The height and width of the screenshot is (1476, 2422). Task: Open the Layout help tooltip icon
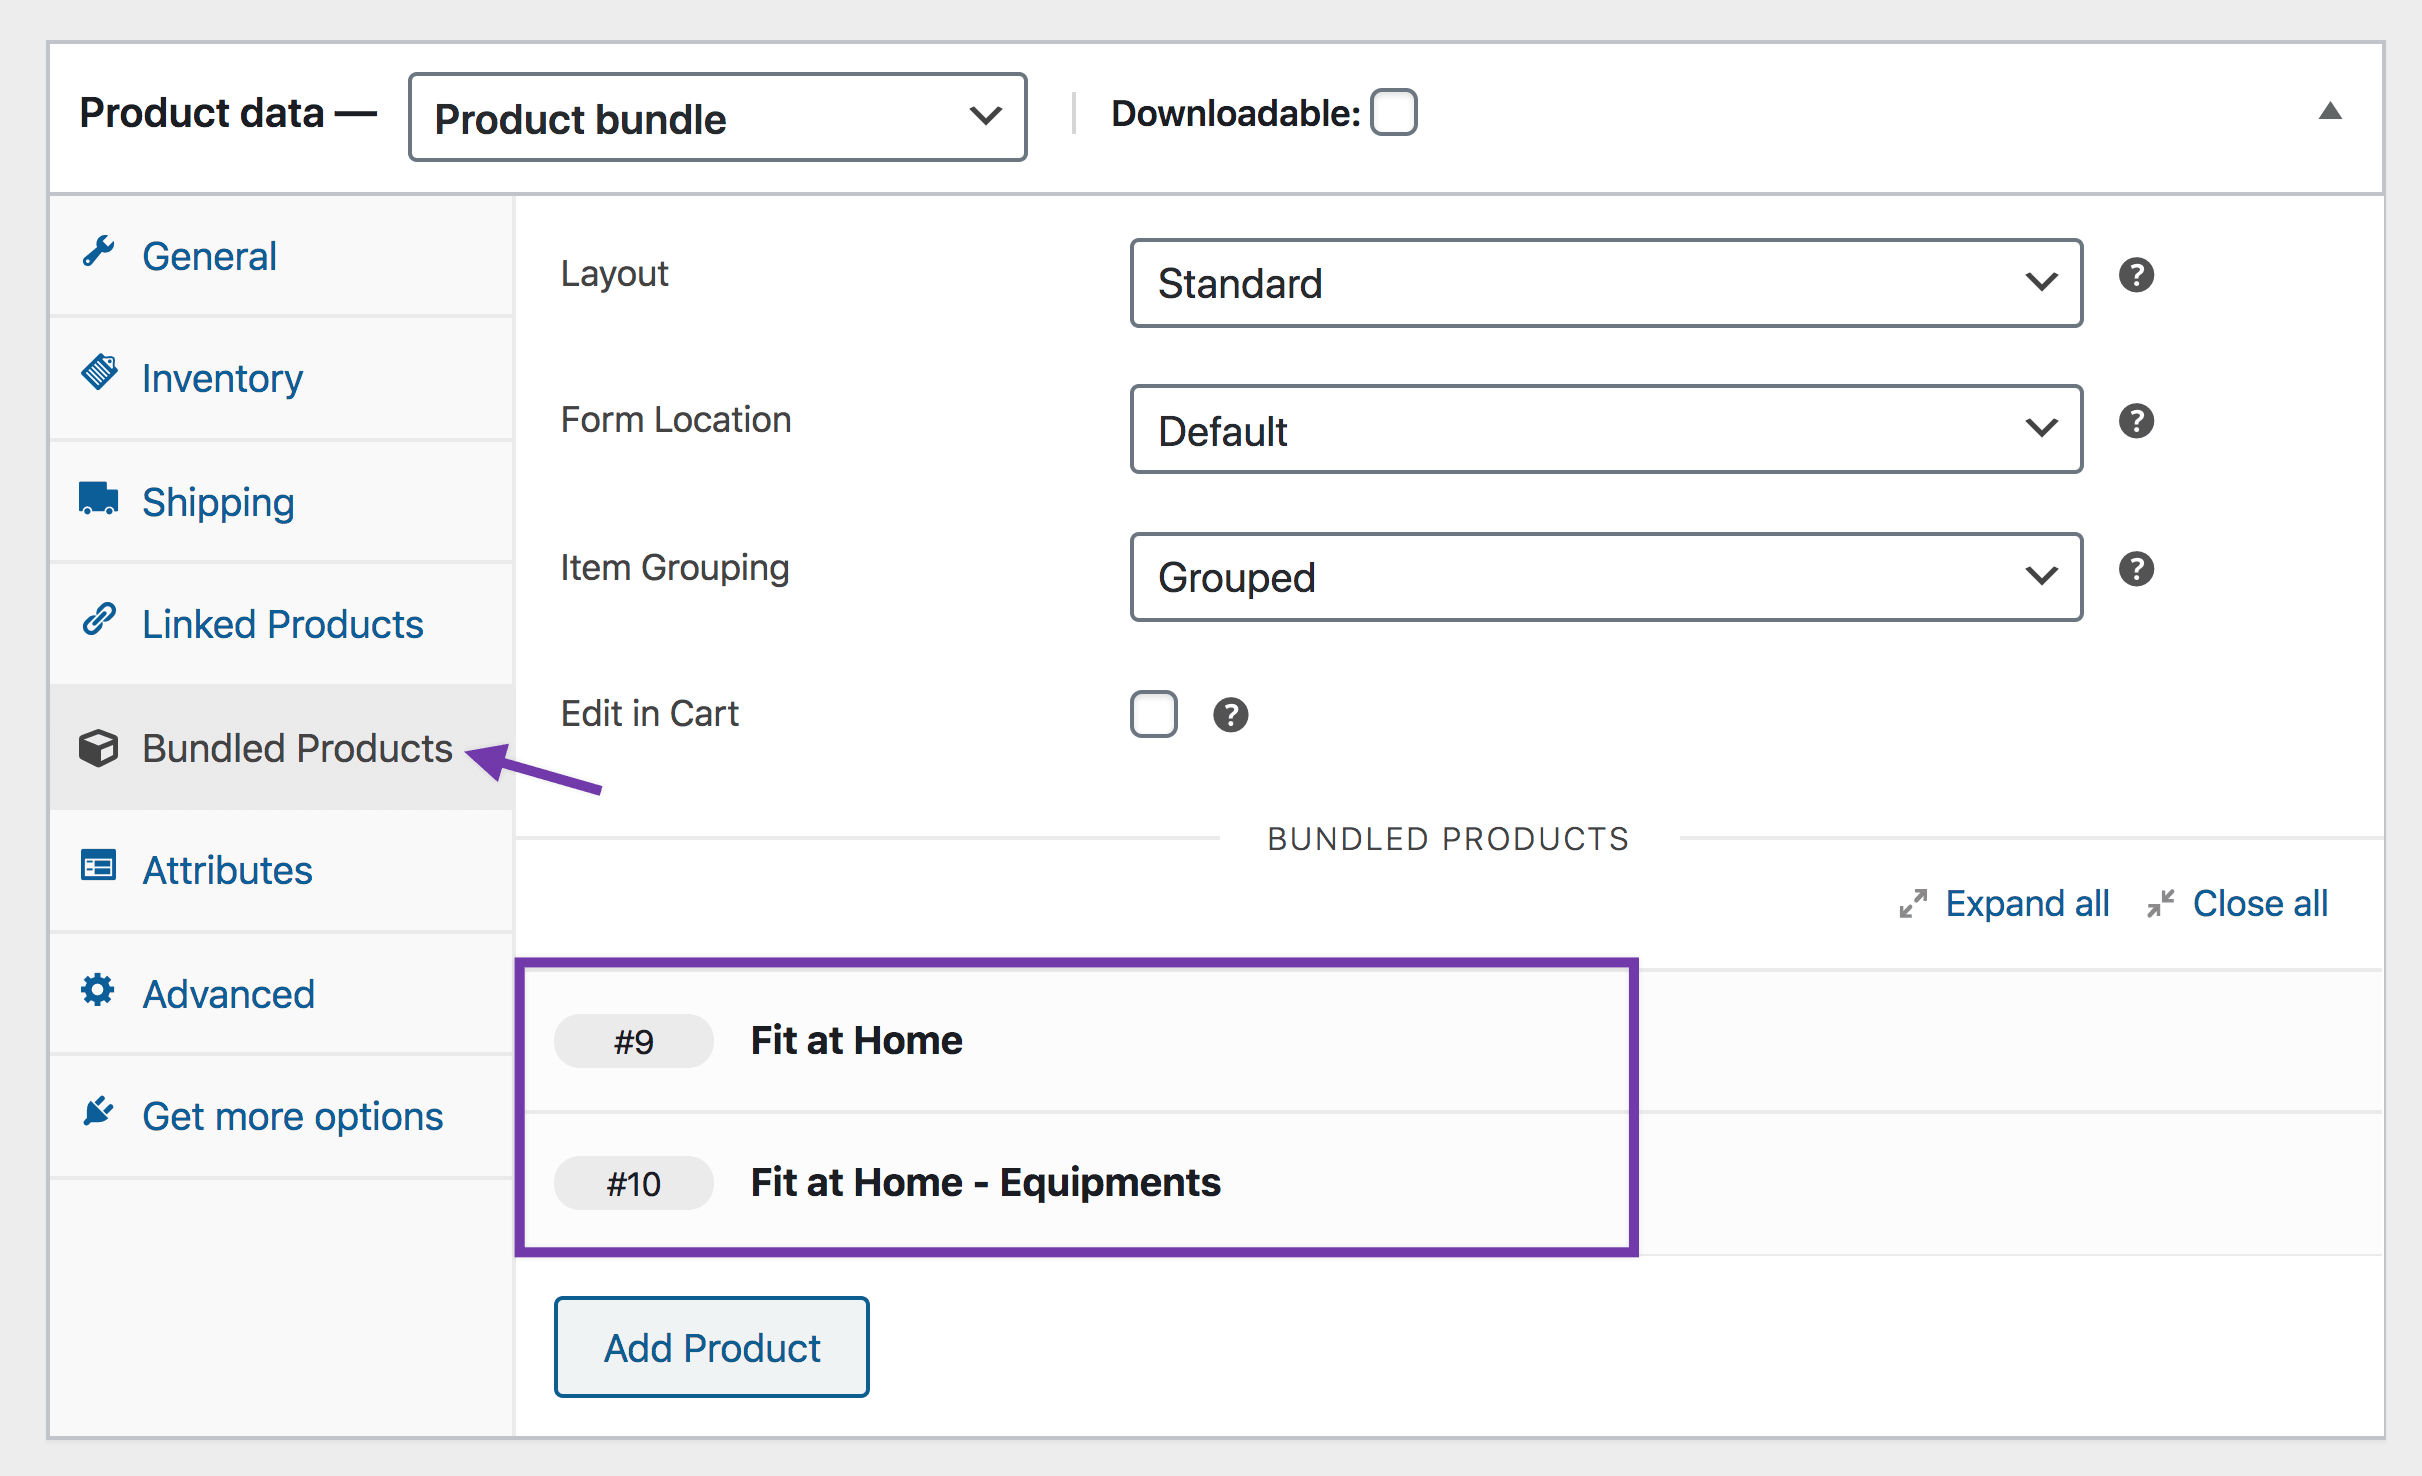tap(2136, 275)
